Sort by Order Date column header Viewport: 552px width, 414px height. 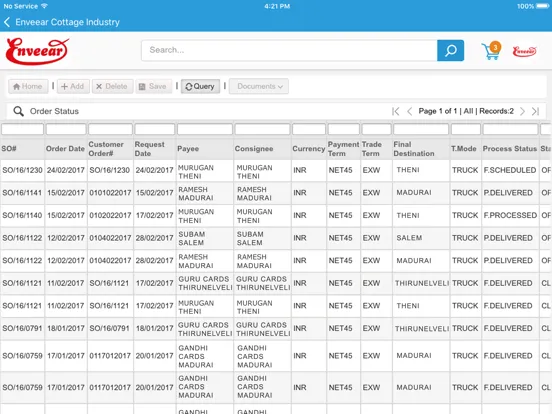tap(65, 149)
